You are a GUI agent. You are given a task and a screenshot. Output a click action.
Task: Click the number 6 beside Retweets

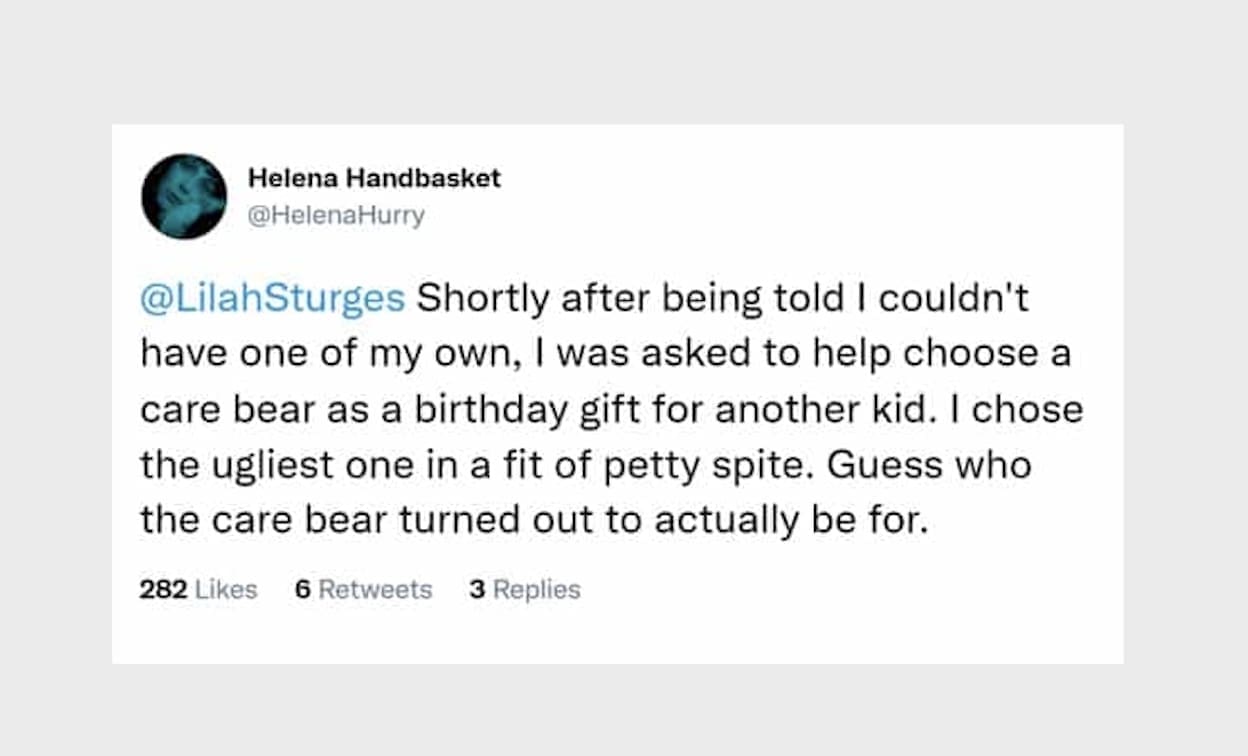click(x=303, y=590)
